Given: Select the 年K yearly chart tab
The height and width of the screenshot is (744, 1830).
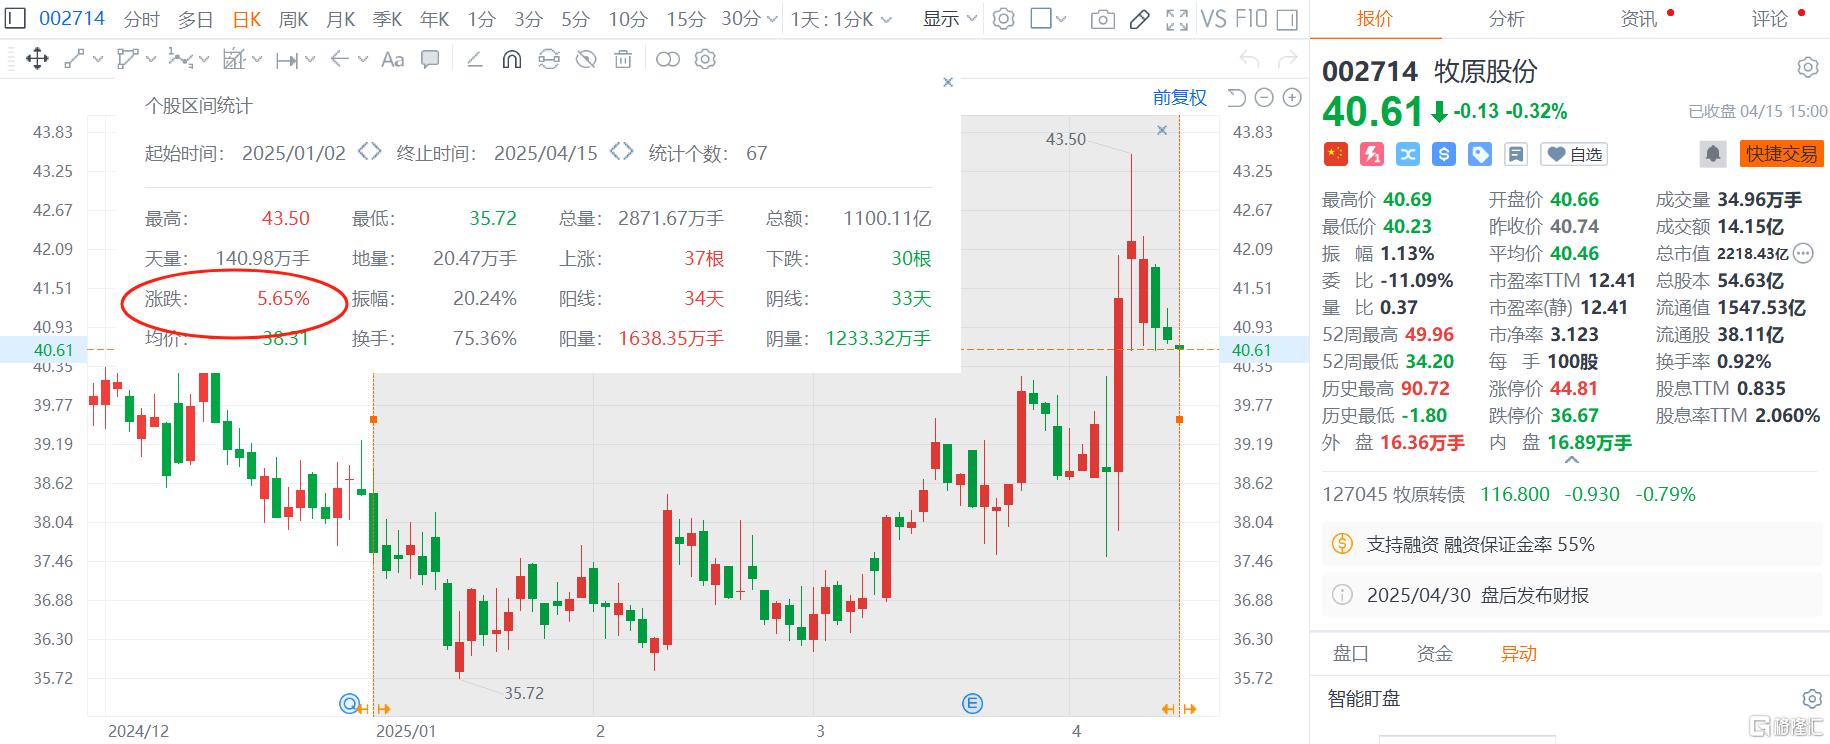Looking at the screenshot, I should 434,19.
